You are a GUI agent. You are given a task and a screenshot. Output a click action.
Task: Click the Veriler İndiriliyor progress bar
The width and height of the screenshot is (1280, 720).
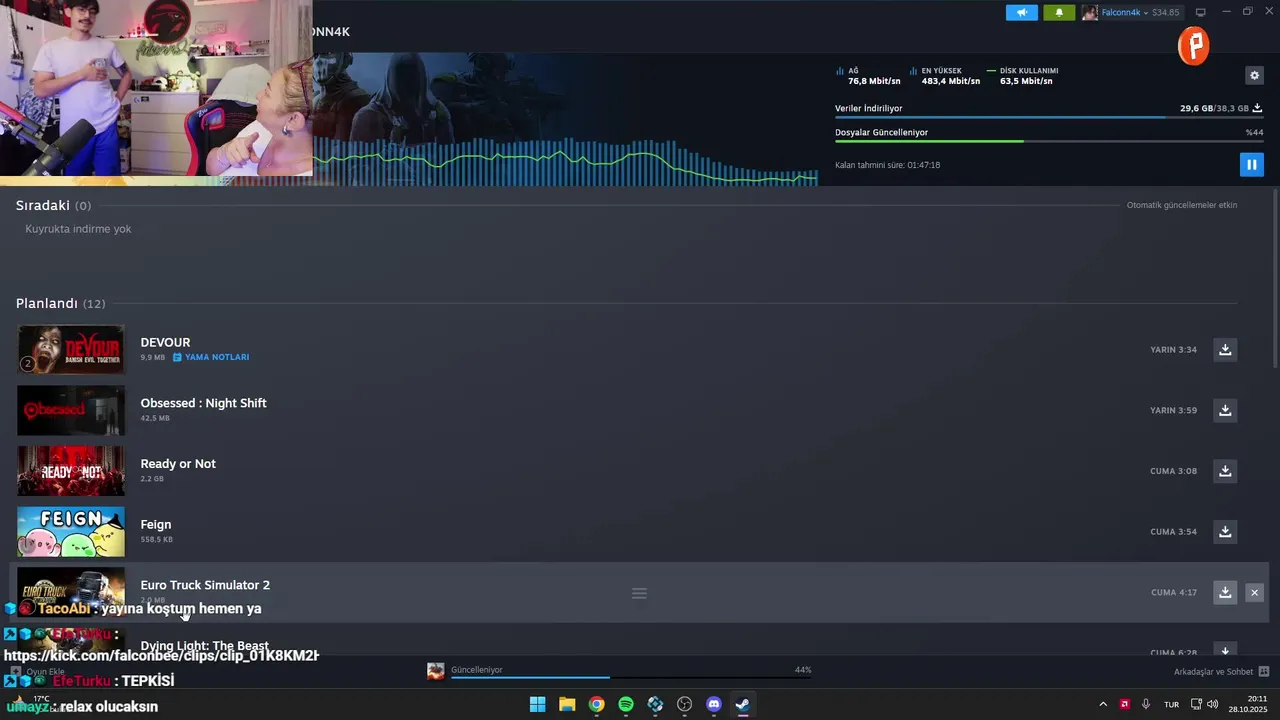[x=1049, y=118]
